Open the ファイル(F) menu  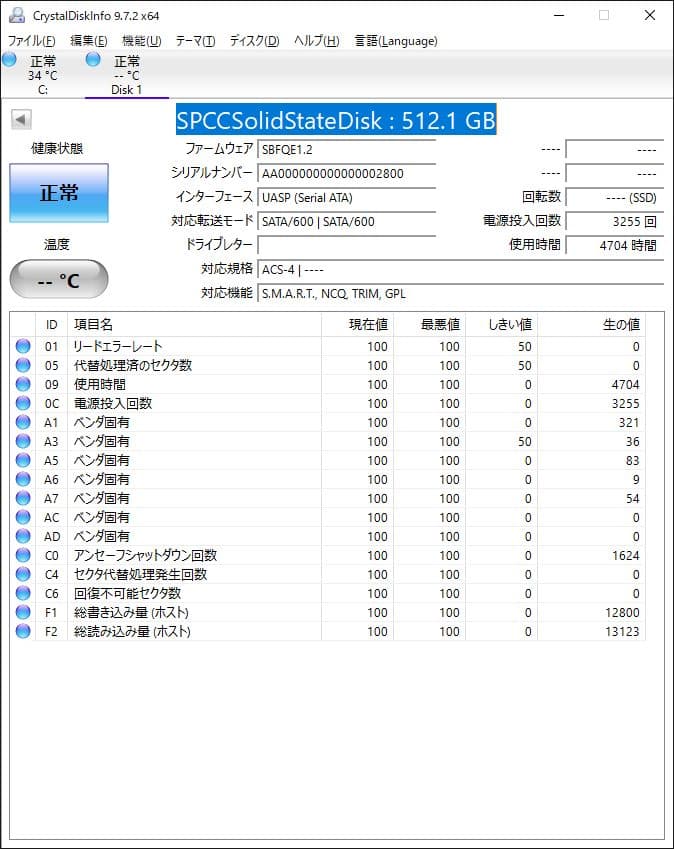[31, 41]
